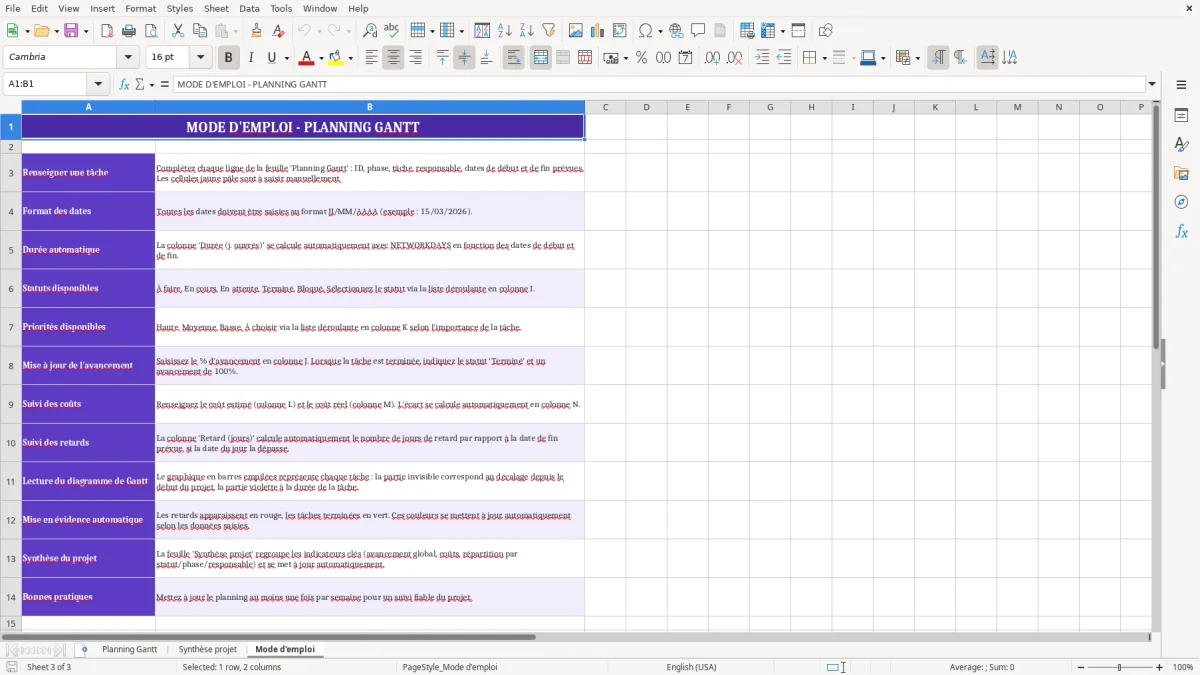Click row 7 header
Image resolution: width=1200 pixels, height=675 pixels.
(x=11, y=327)
